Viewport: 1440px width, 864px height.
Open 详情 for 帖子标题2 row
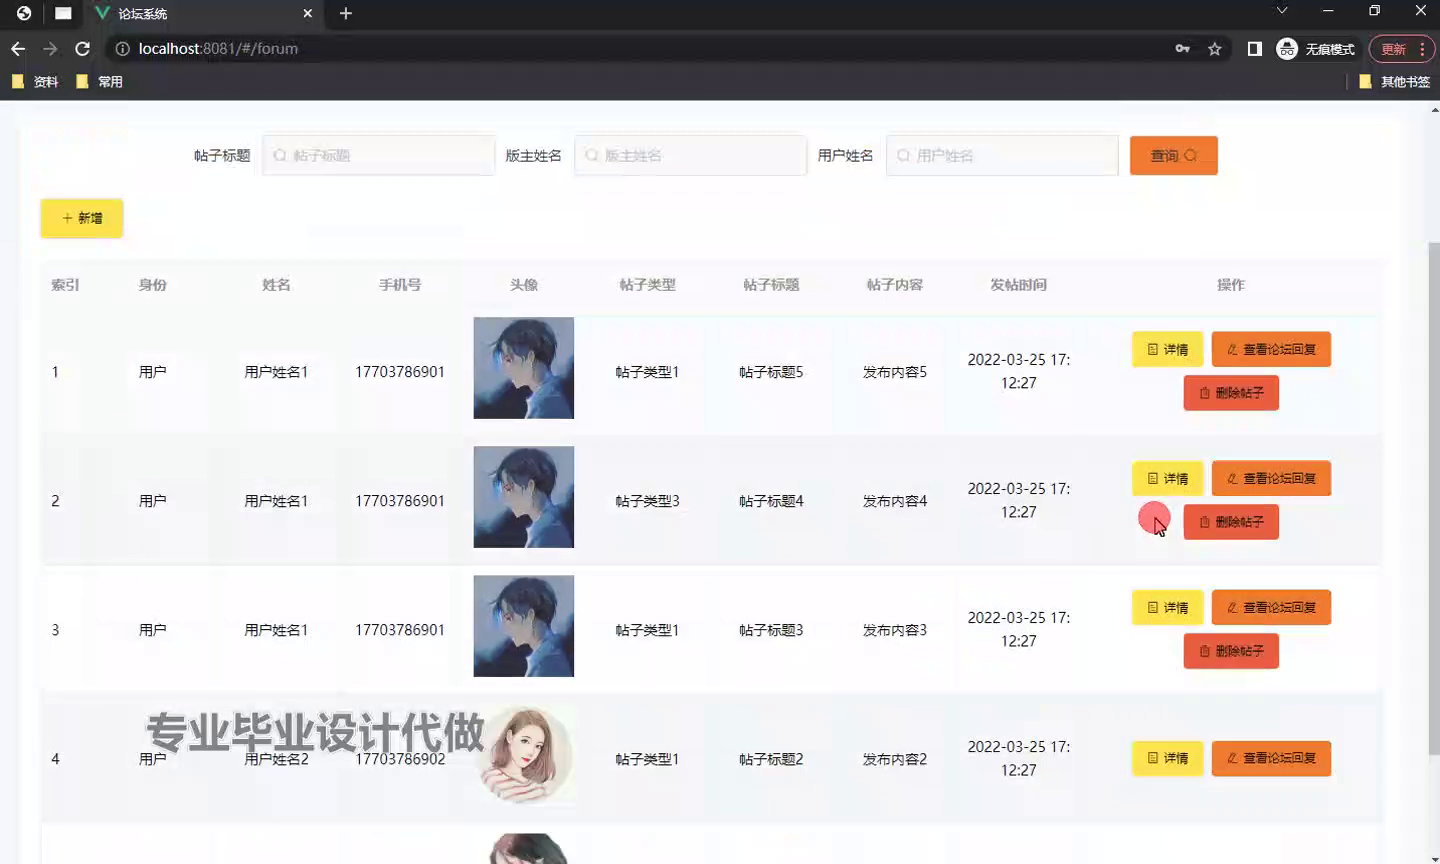tap(1167, 758)
